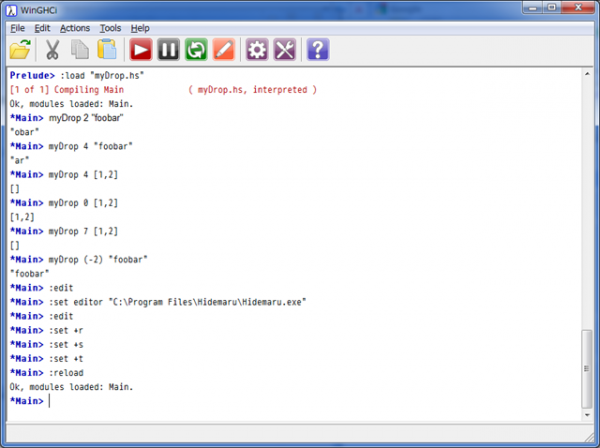Screen dimensions: 600x448
Task: Click the green Reload icon
Action: 196,49
